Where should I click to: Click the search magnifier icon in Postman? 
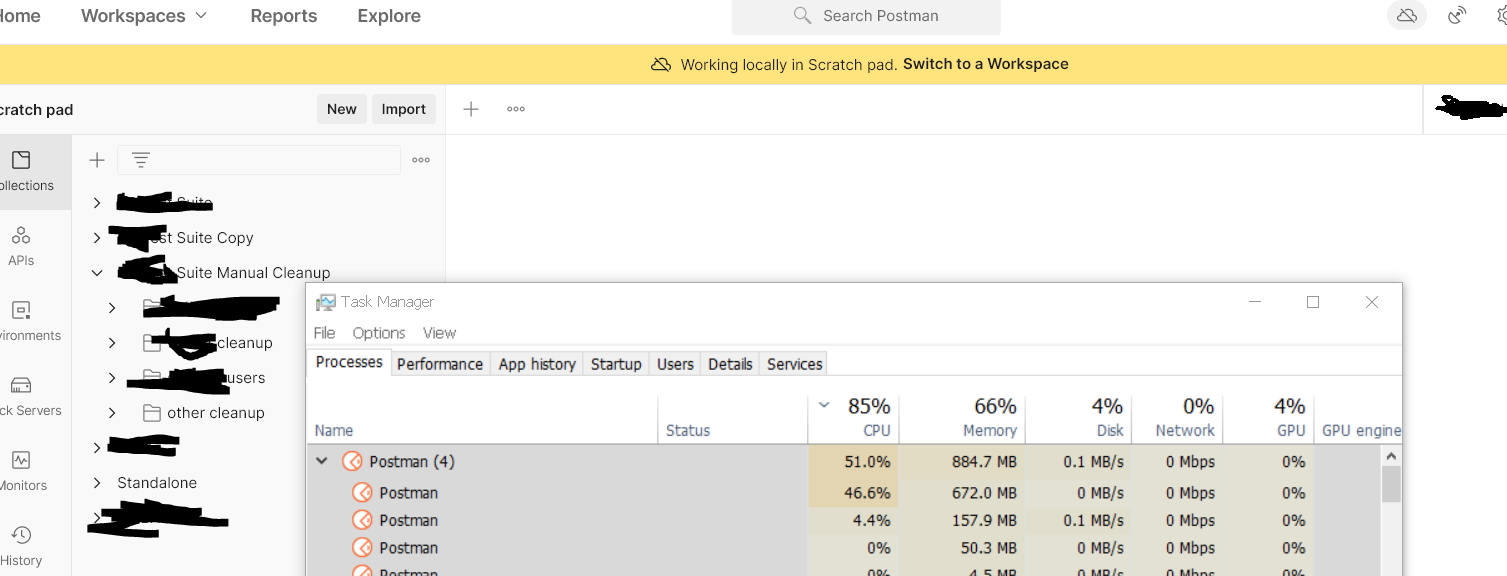pos(802,15)
